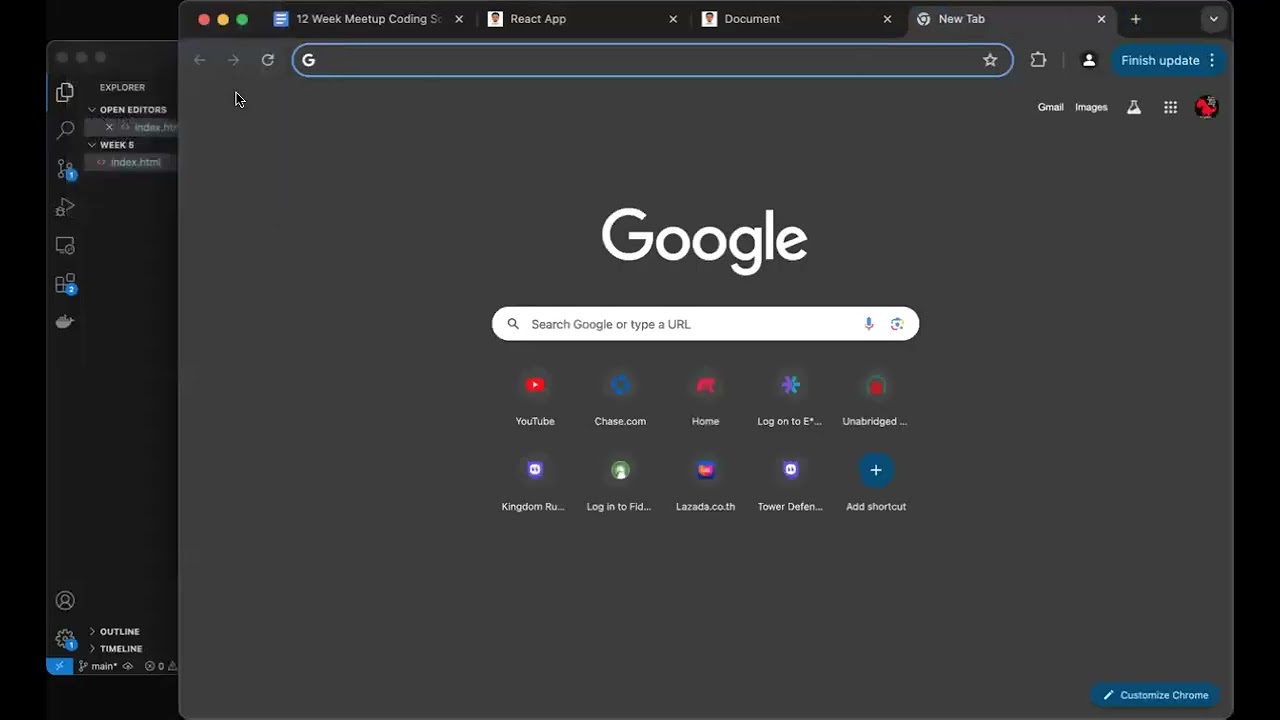Screen dimensions: 1280x720
Task: Close the Document tab
Action: pos(887,19)
